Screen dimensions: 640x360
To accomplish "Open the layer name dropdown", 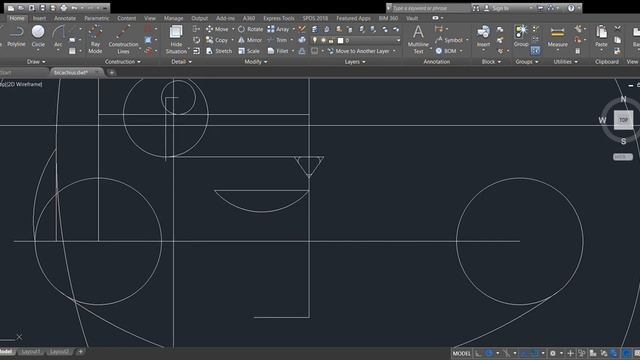I will [x=398, y=40].
